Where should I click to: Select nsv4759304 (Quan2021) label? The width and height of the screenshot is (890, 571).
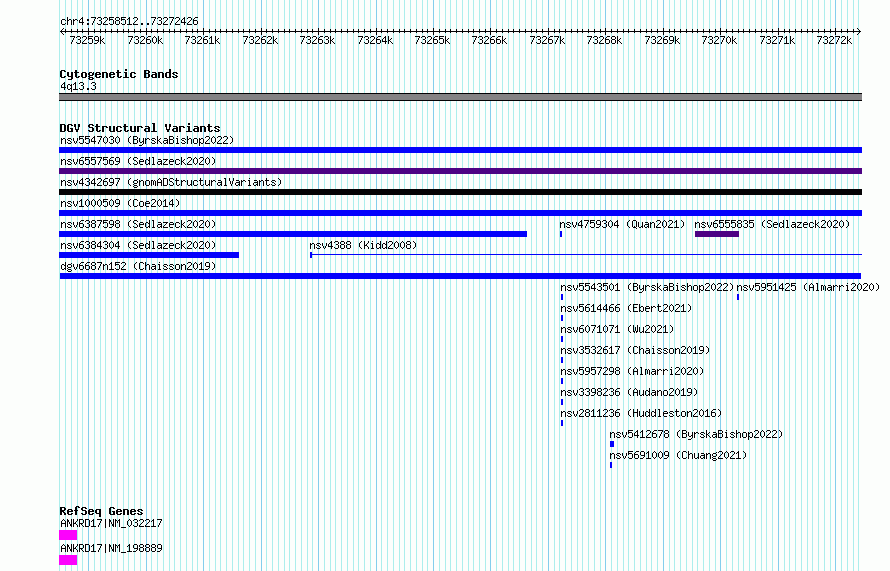point(622,224)
